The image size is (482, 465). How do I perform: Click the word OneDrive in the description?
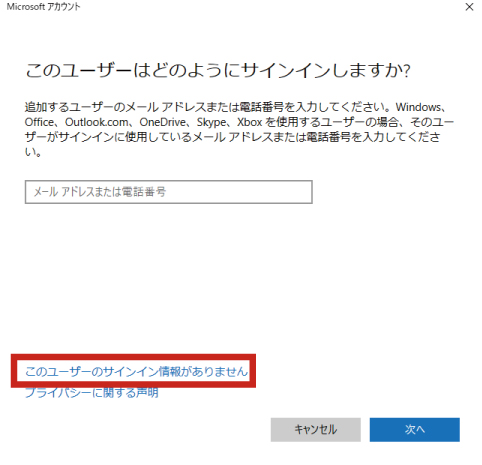coord(163,122)
